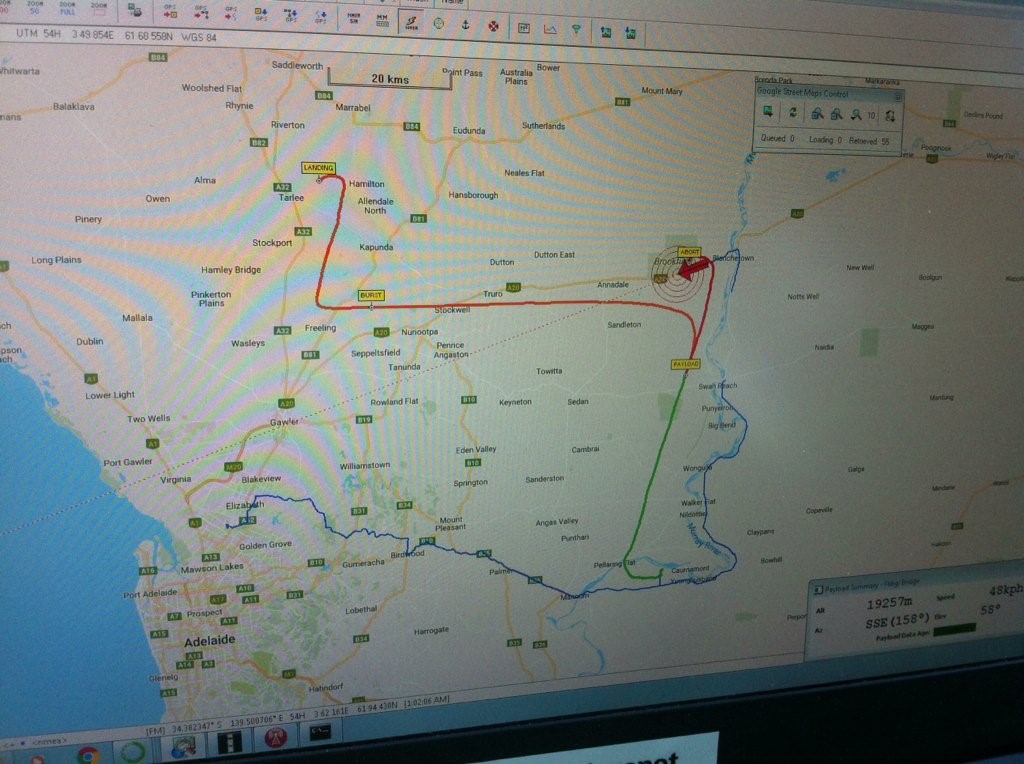
Task: Click the Zoom Full toolbar button
Action: tap(67, 8)
